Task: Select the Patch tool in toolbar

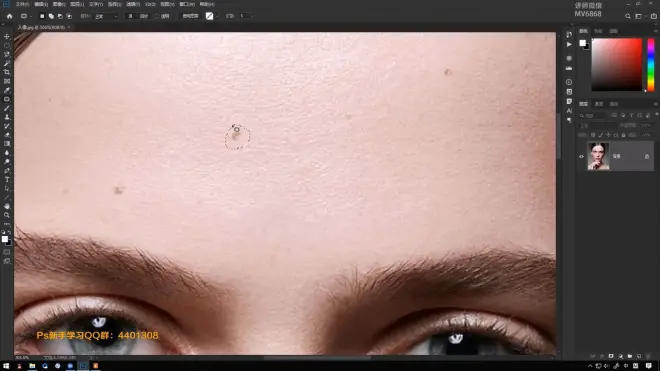Action: pos(7,99)
